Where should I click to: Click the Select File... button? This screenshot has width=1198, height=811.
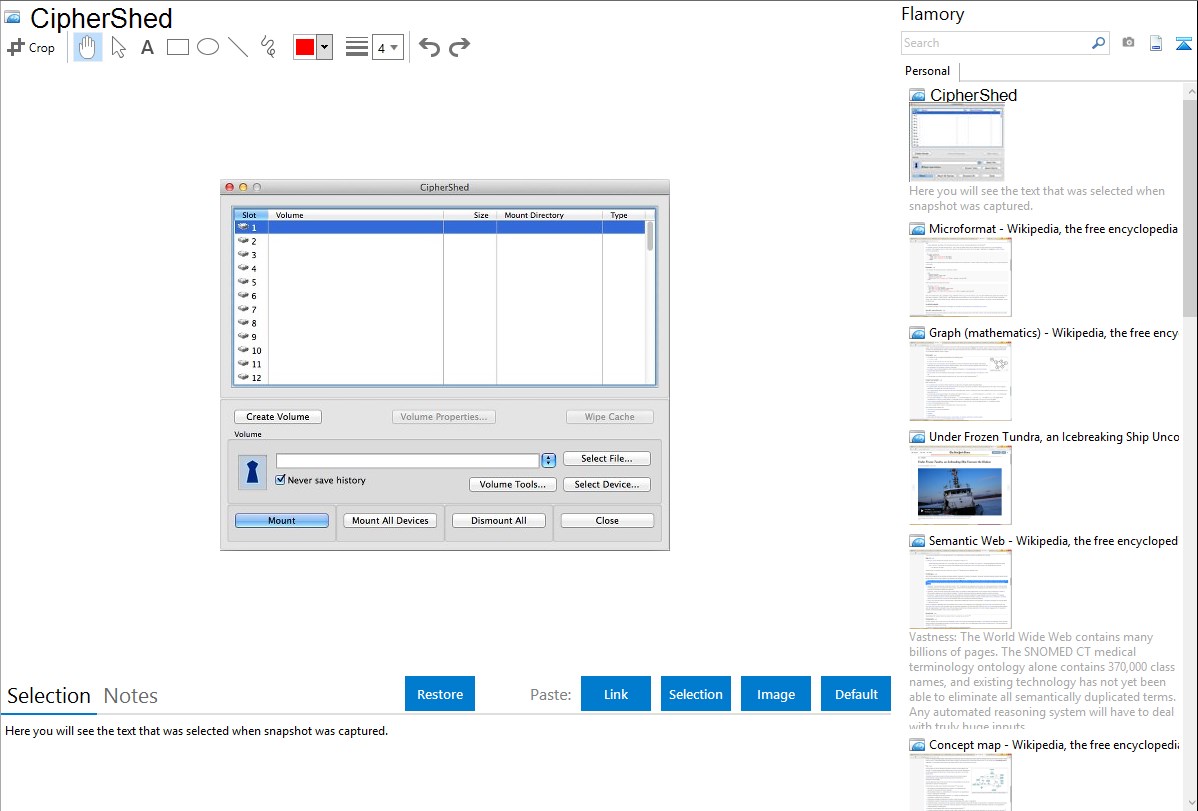(607, 459)
